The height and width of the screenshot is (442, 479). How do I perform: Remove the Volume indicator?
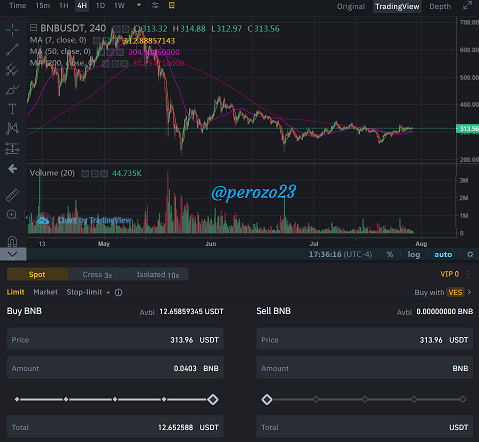tap(104, 174)
